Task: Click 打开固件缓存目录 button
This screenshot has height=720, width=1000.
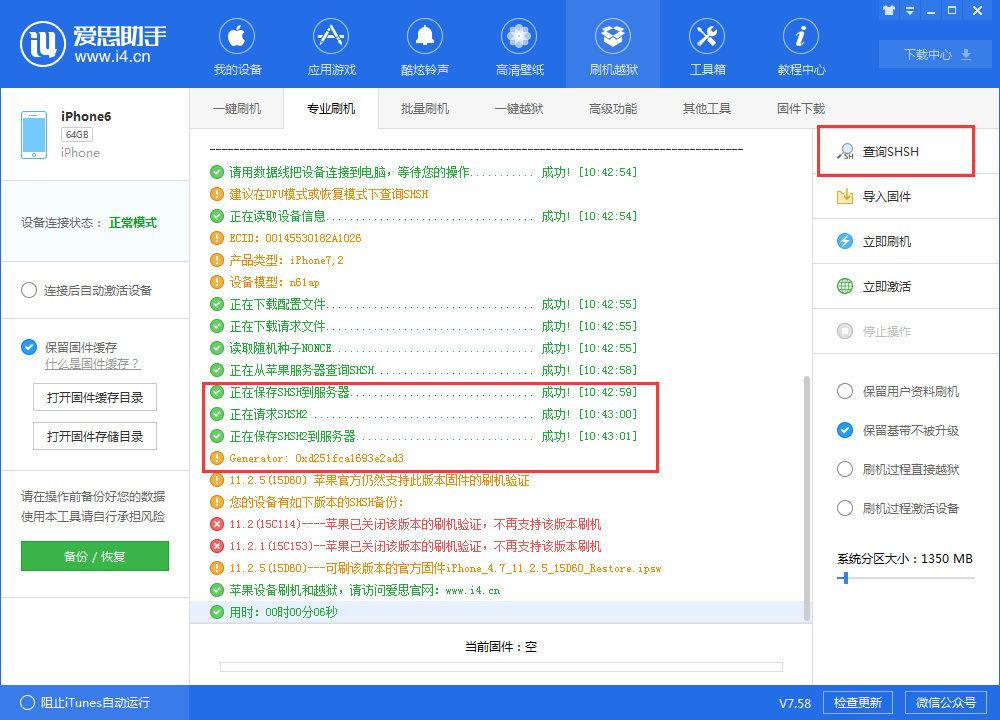Action: coord(95,397)
